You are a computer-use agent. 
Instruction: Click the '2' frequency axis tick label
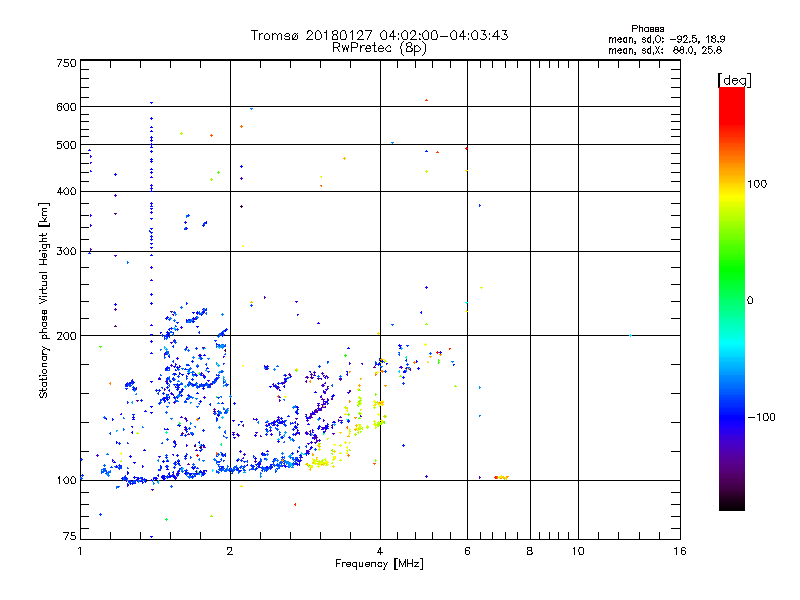(230, 551)
